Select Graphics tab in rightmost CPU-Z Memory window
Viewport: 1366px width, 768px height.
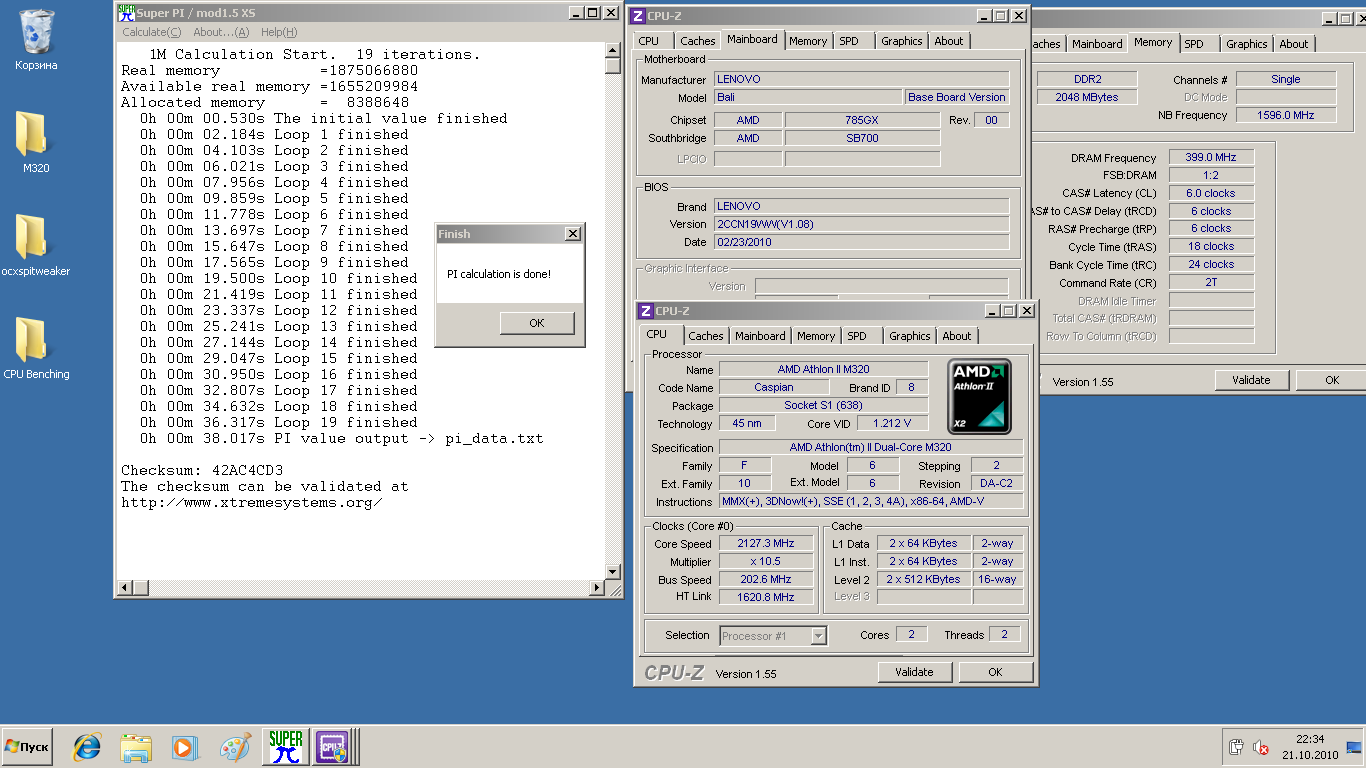(x=1247, y=44)
